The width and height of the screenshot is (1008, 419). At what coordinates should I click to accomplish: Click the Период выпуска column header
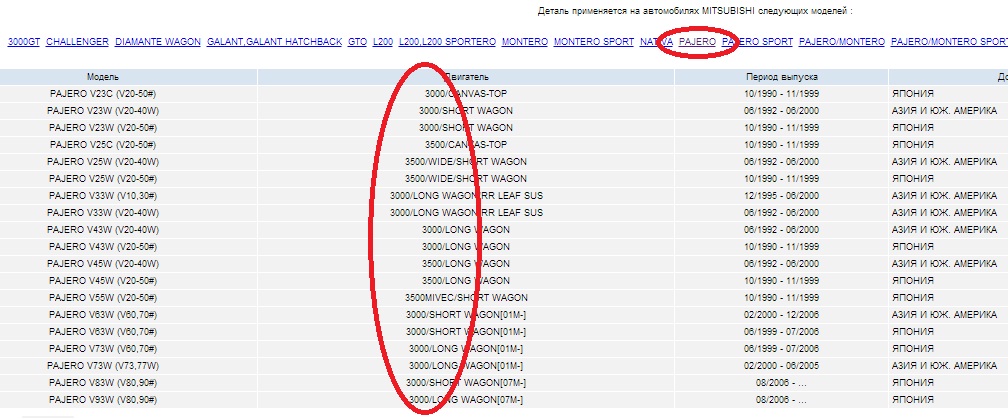click(782, 76)
